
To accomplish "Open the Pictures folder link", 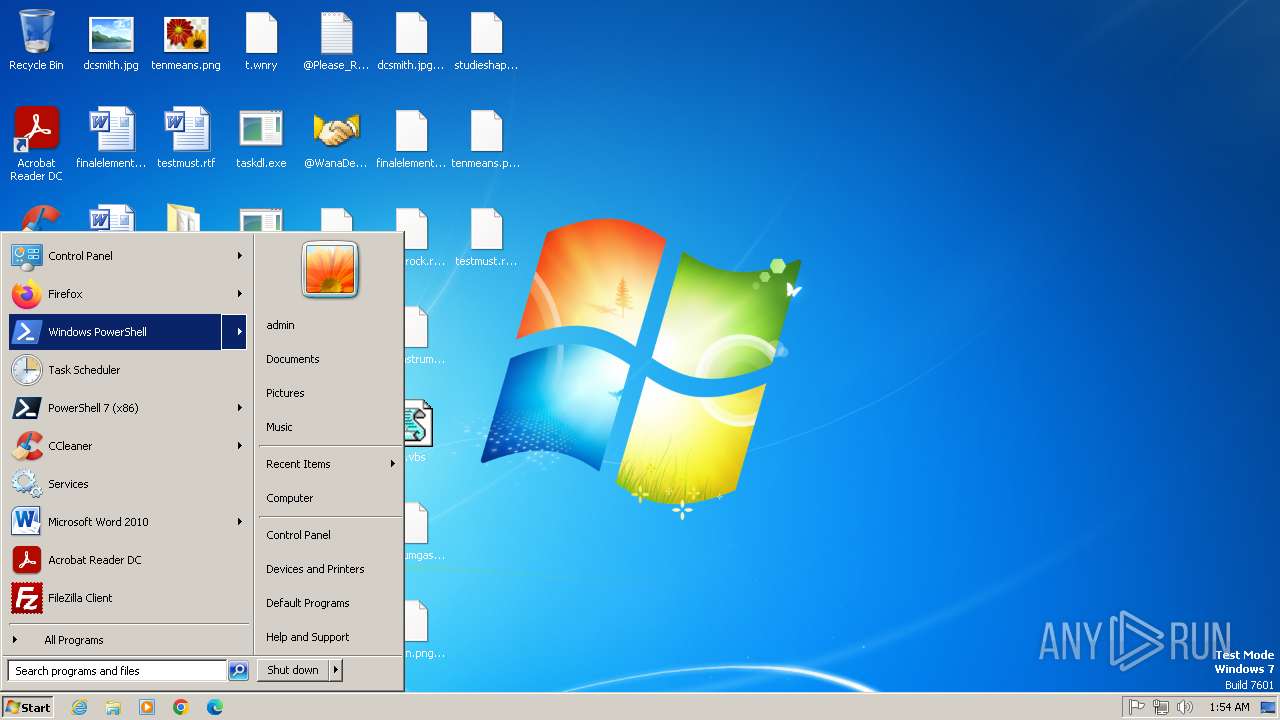I will click(x=285, y=393).
